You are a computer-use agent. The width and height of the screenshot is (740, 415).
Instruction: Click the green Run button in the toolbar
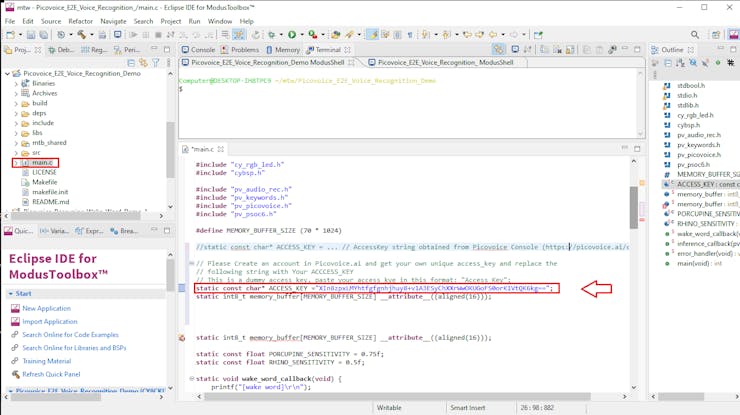tap(291, 35)
